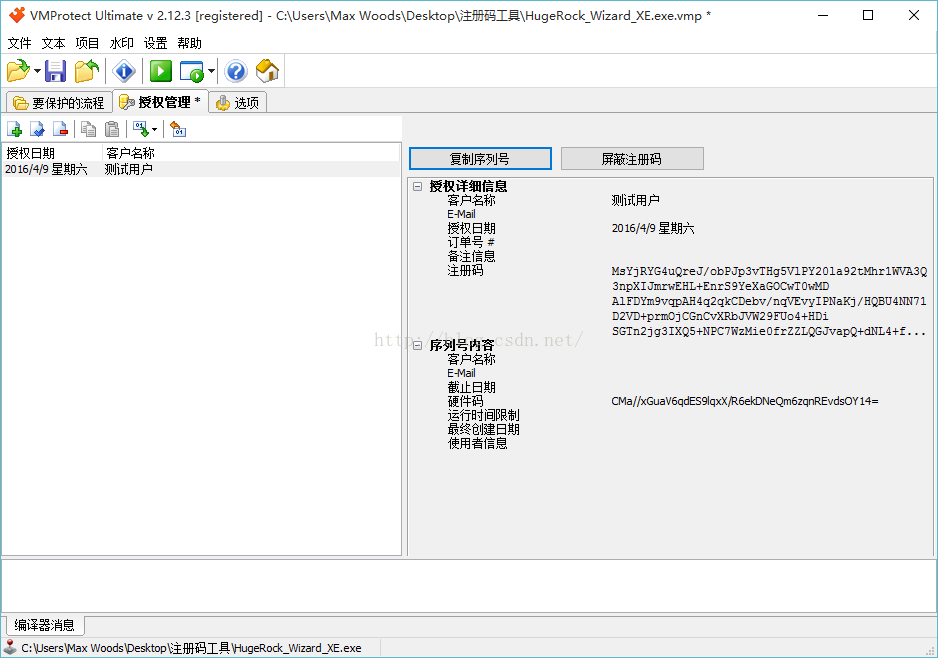
Task: Click the copy icon in license toolbar
Action: [x=89, y=129]
